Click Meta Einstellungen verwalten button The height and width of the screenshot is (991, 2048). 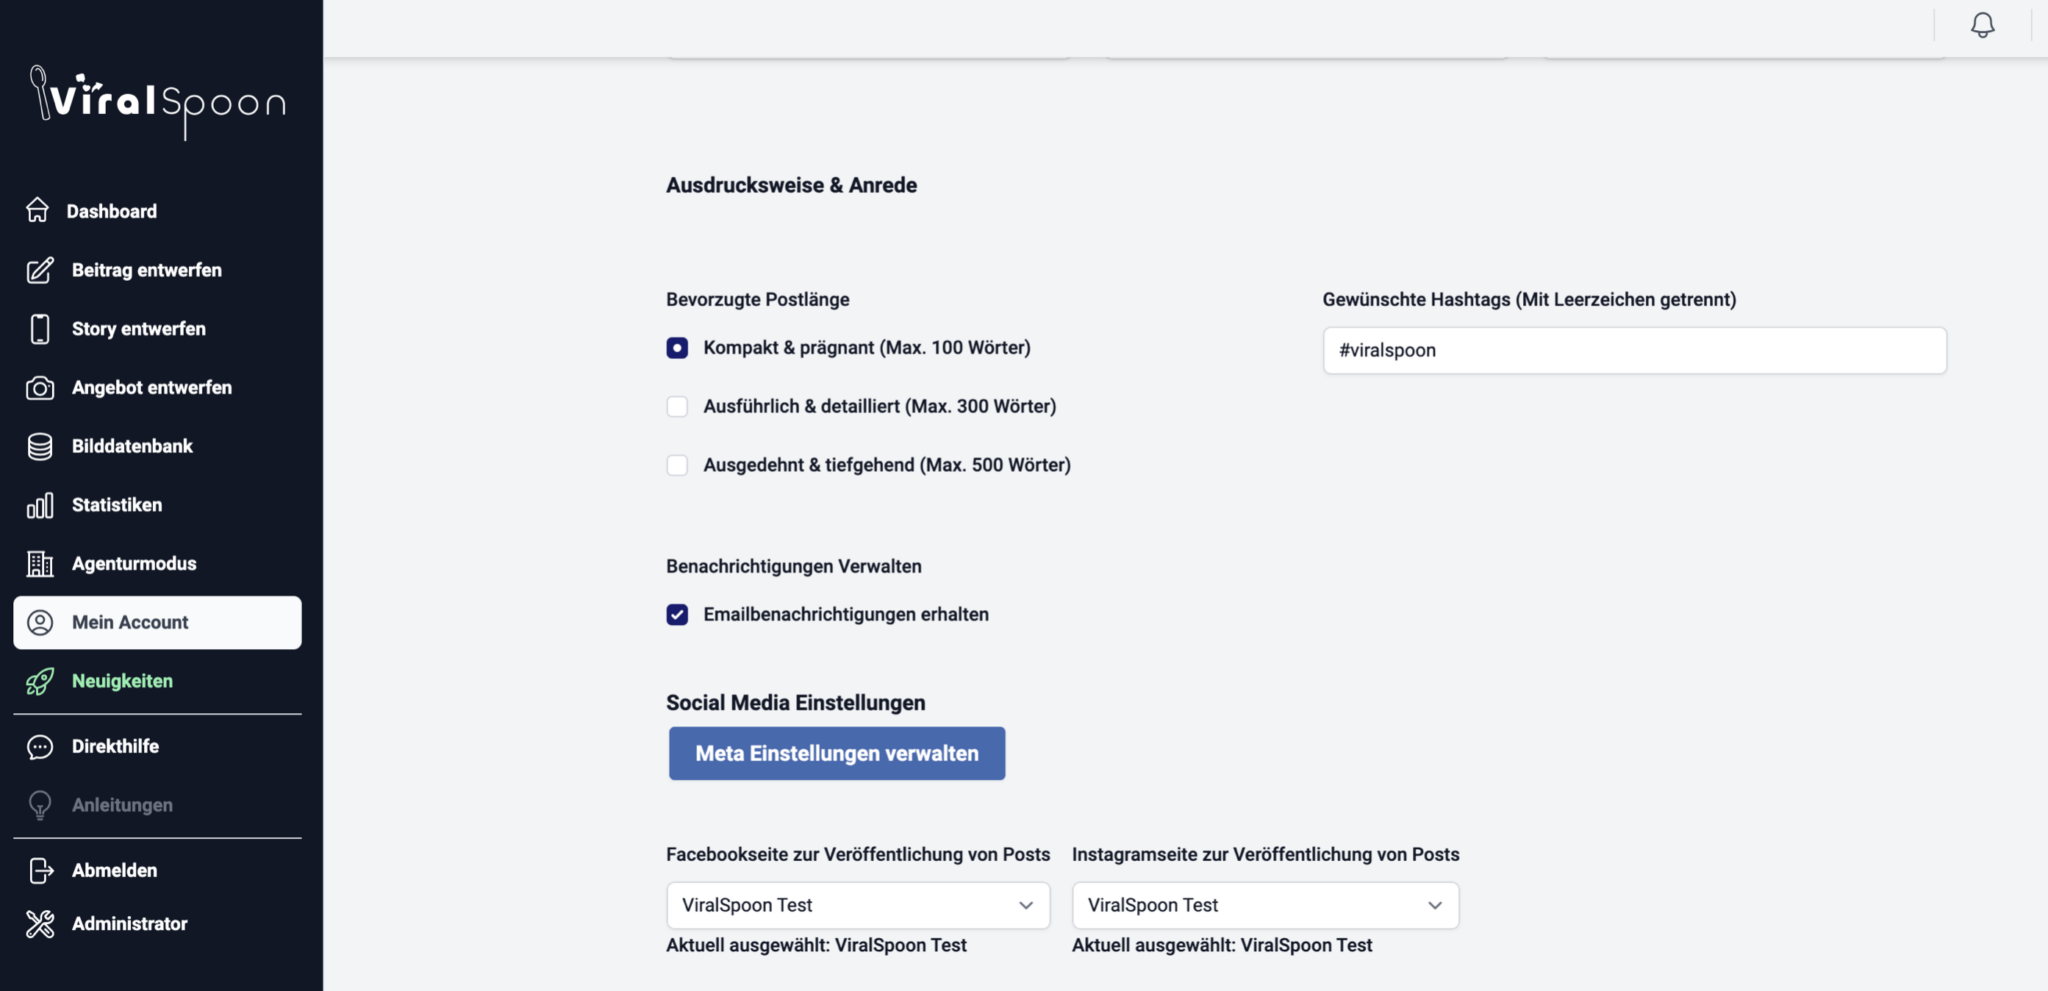coord(836,753)
